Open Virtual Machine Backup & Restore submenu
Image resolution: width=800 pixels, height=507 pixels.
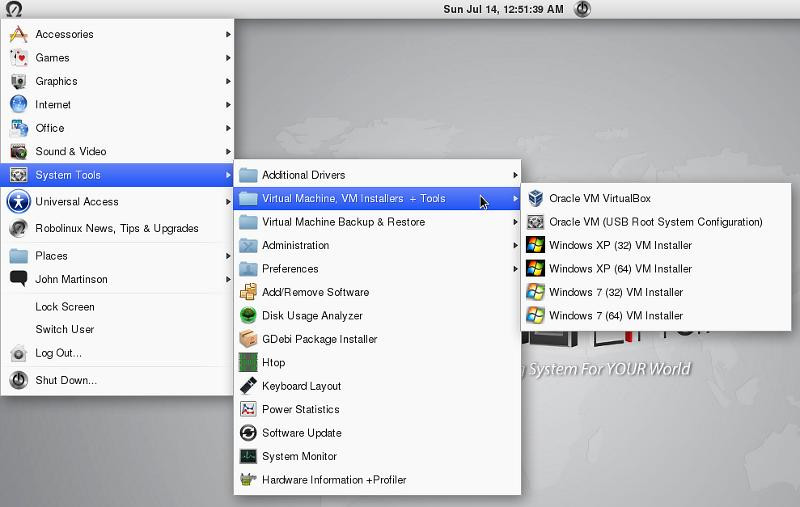[x=377, y=222]
